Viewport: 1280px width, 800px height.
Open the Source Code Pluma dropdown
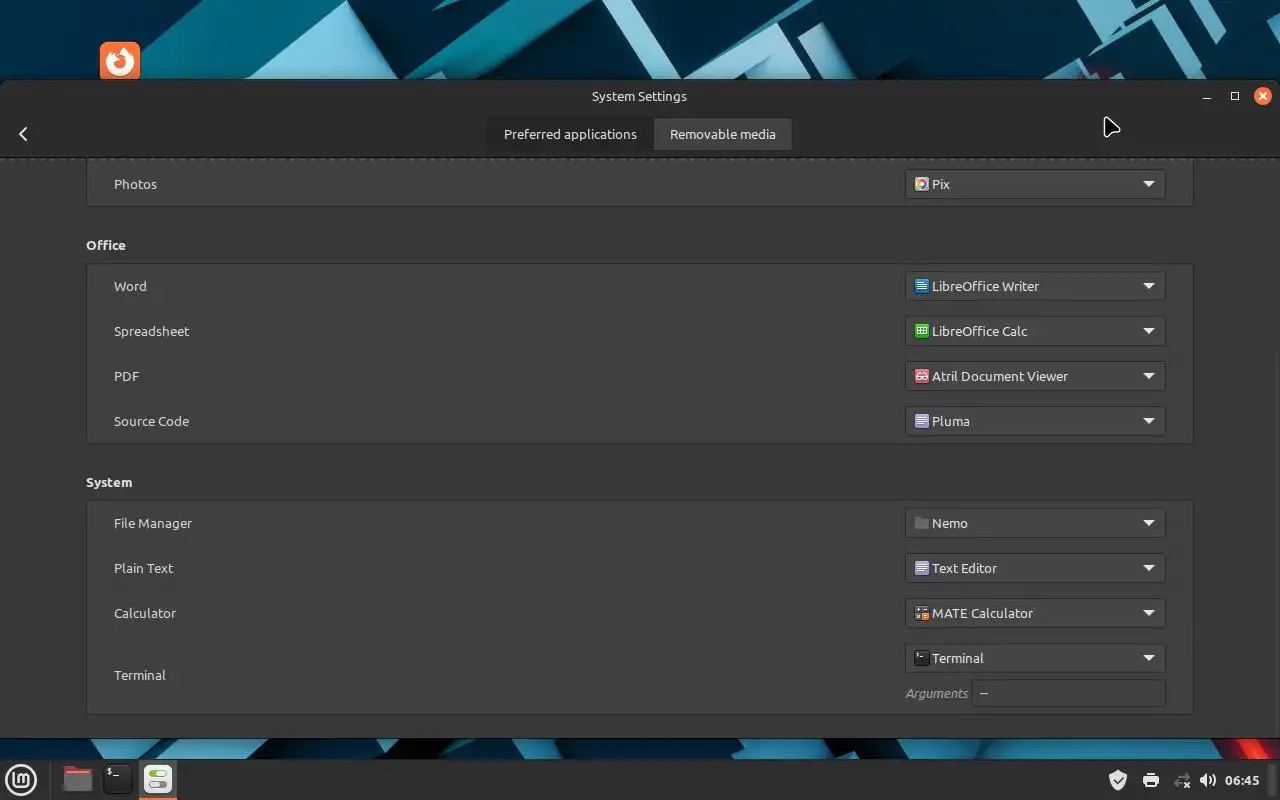coord(1035,421)
